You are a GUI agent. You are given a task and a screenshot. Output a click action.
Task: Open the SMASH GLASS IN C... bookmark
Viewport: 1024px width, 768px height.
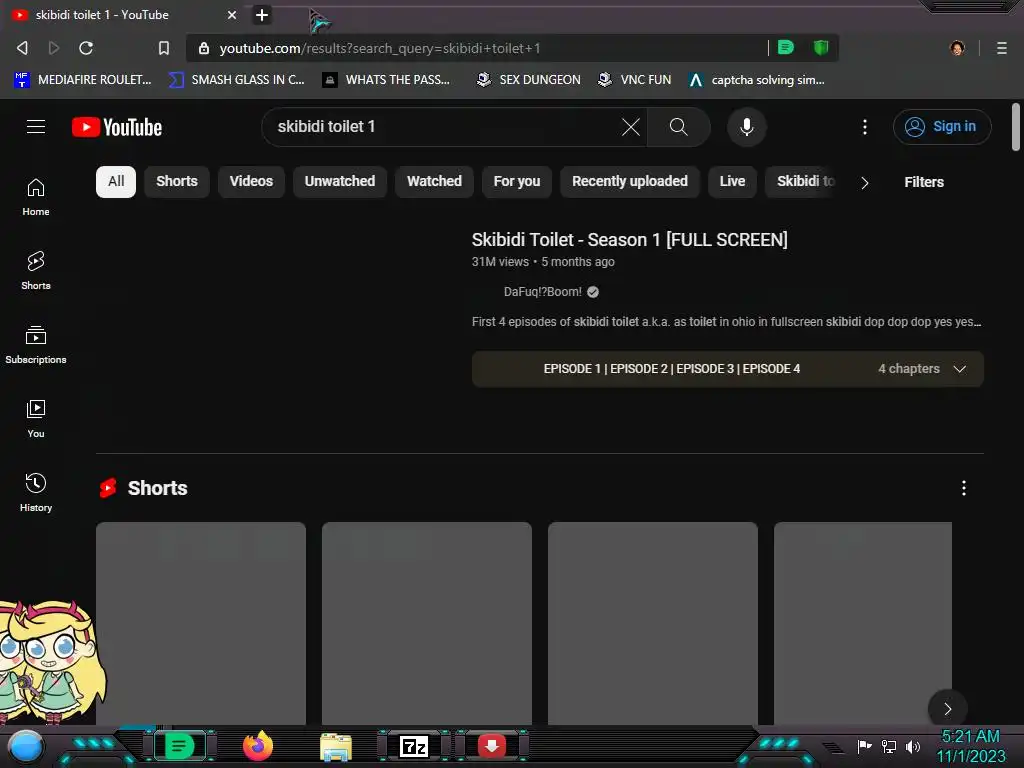coord(236,80)
